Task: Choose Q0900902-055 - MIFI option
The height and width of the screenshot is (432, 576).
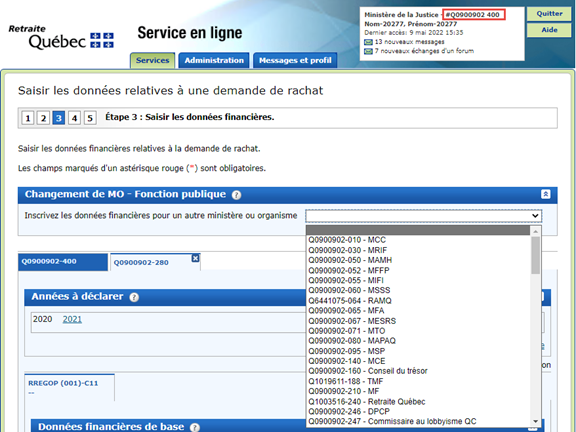Action: [x=418, y=280]
